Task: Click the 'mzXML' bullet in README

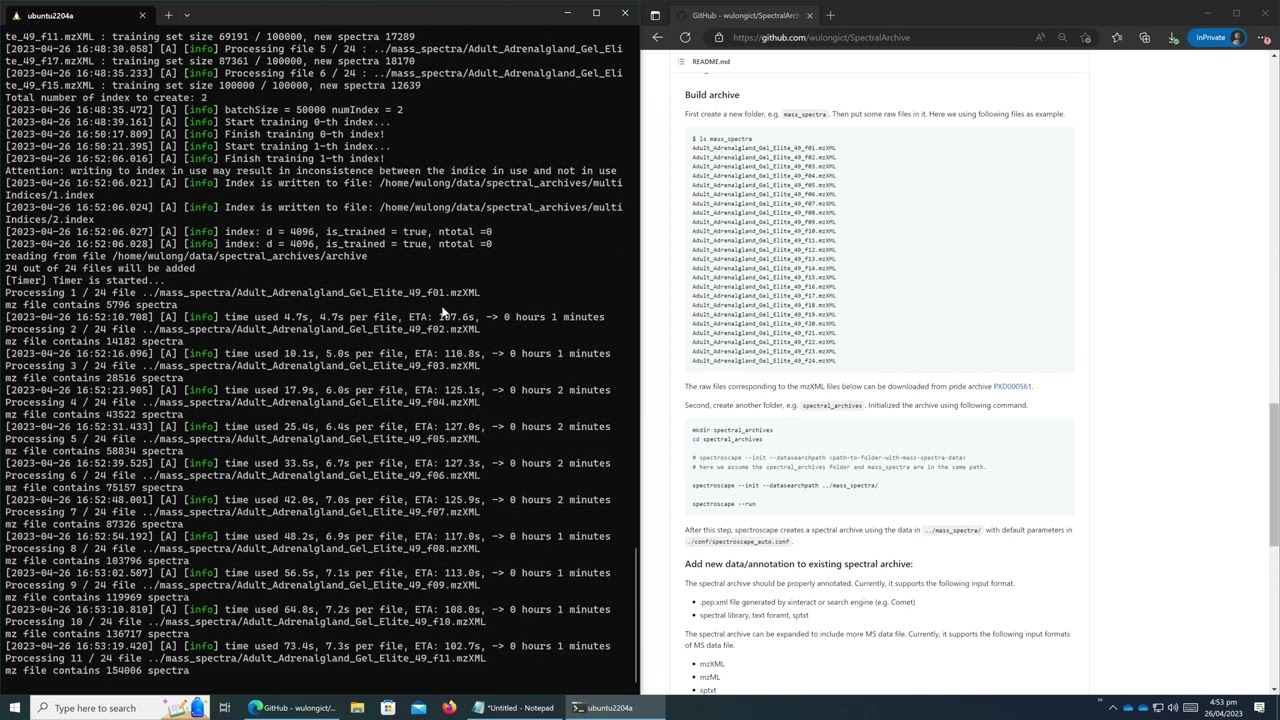Action: pyautogui.click(x=712, y=664)
